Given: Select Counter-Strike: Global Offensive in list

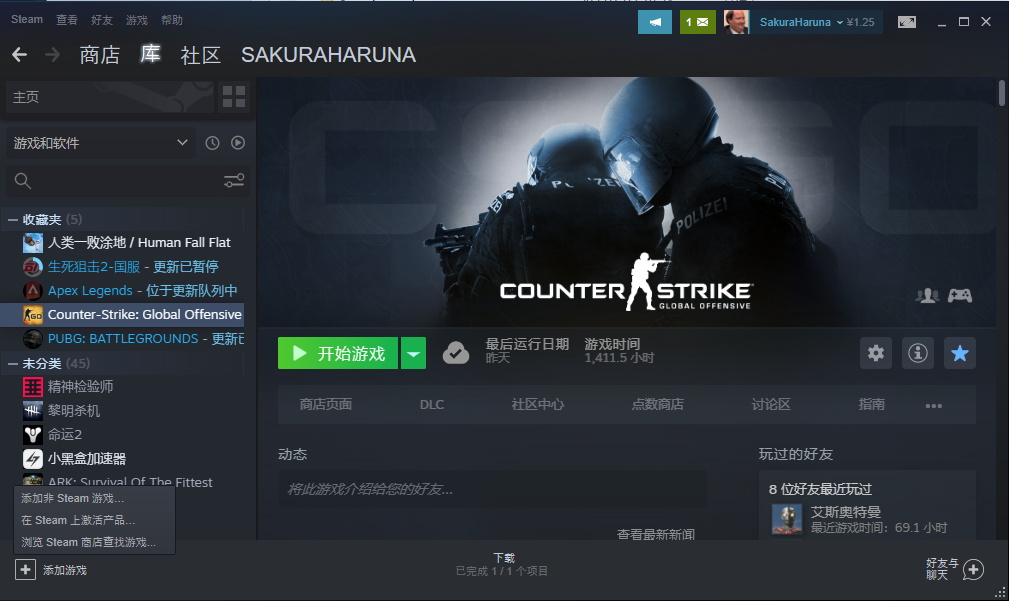Looking at the screenshot, I should [x=122, y=315].
